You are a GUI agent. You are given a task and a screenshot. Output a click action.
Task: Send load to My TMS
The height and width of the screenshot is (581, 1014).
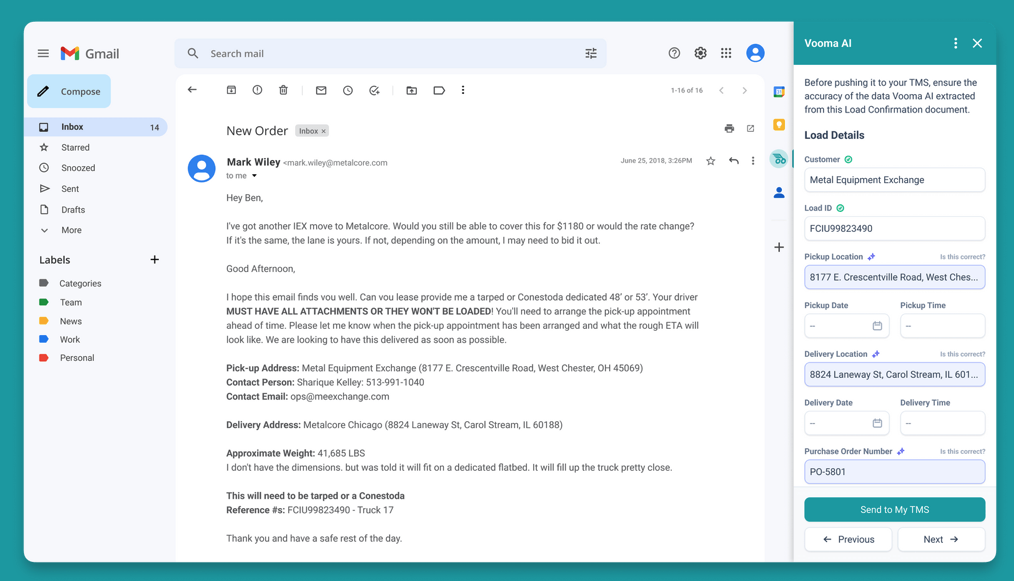(x=894, y=510)
